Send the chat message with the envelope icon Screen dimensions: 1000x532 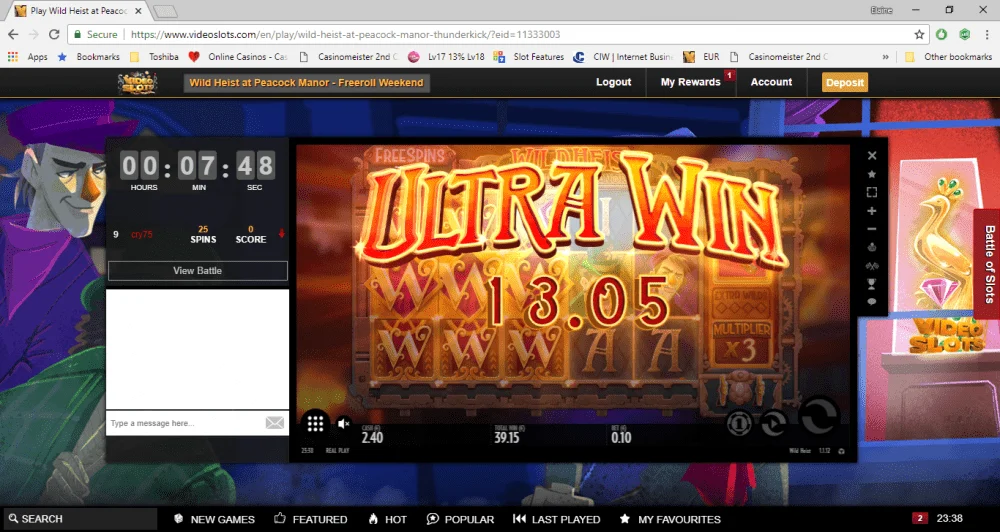275,423
